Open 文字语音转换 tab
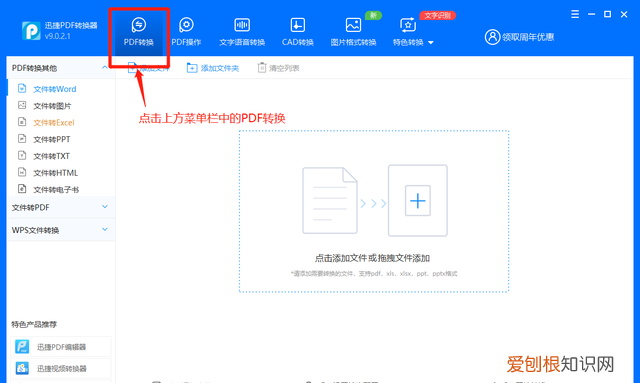This screenshot has height=383, width=640. tap(242, 31)
